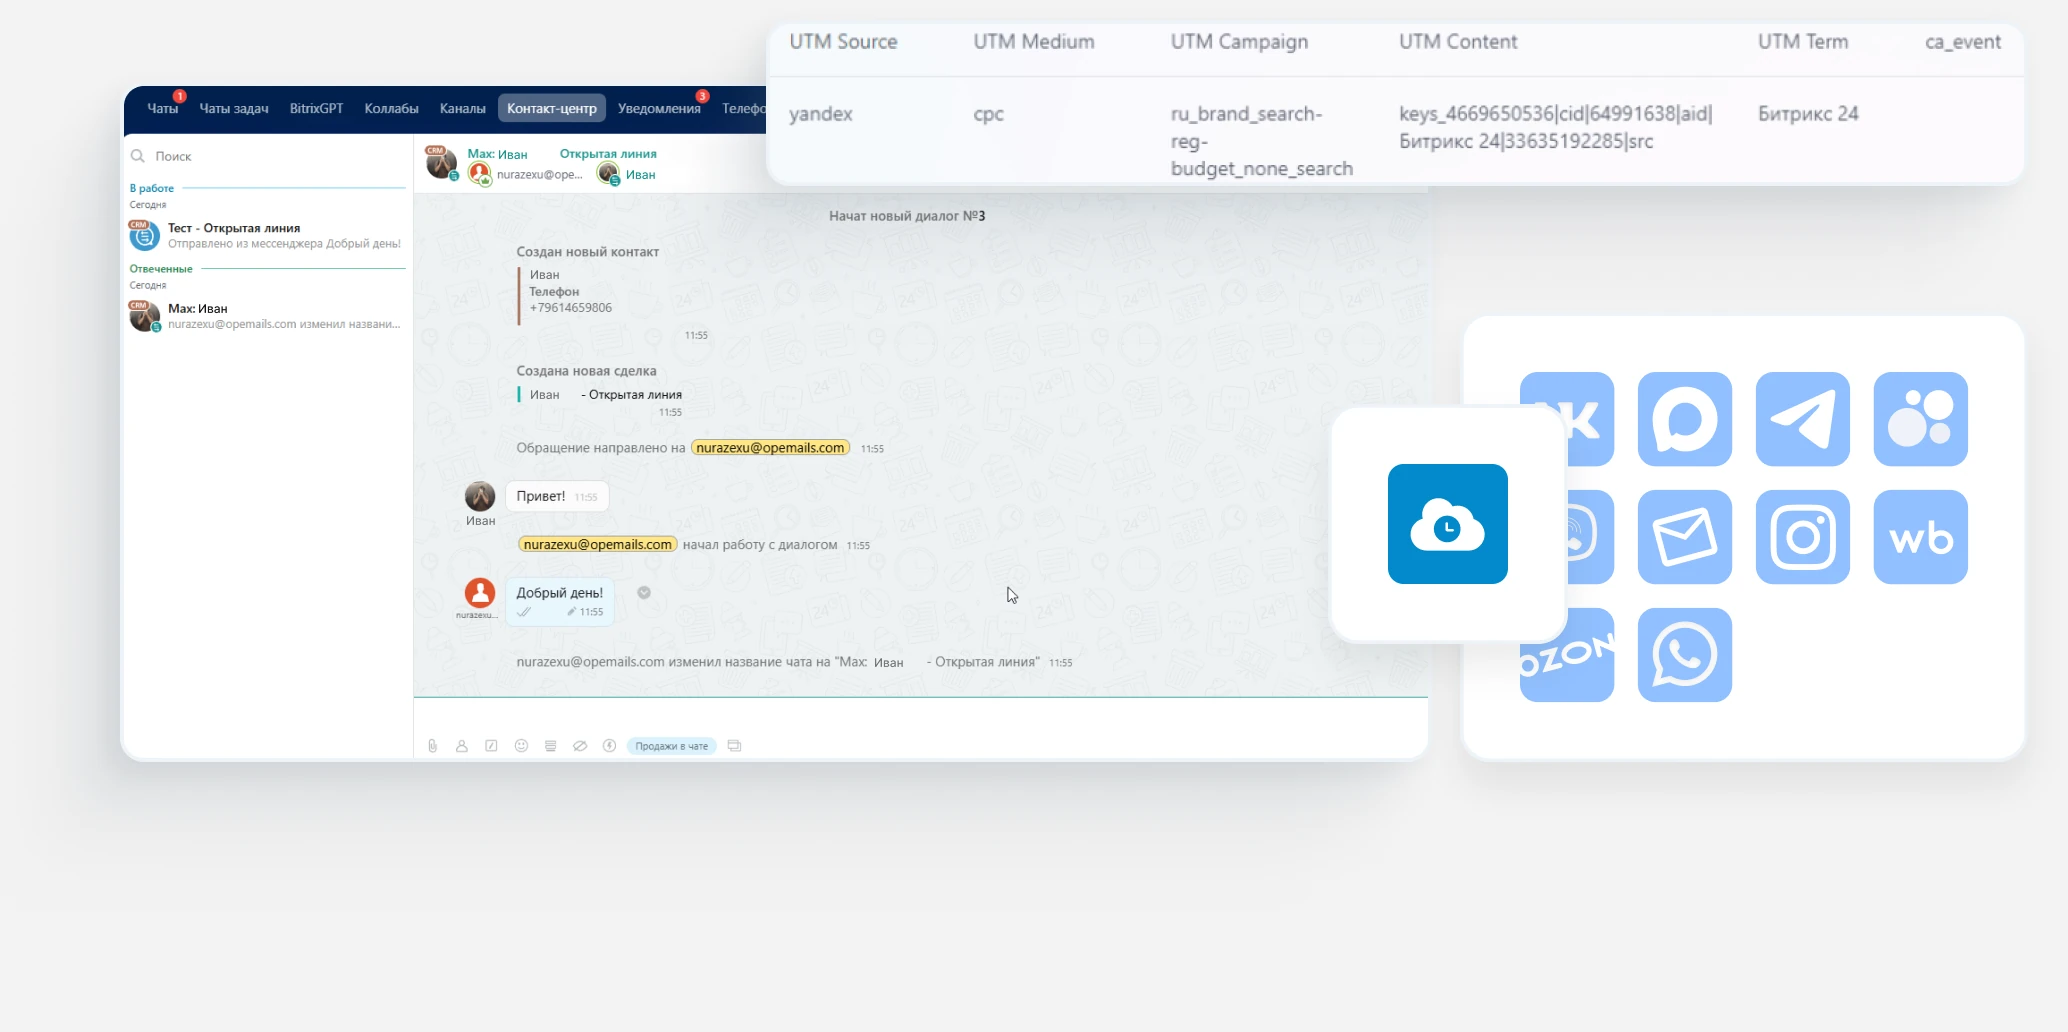The image size is (2068, 1032).
Task: Select the Telegram channel icon
Action: (x=1802, y=419)
